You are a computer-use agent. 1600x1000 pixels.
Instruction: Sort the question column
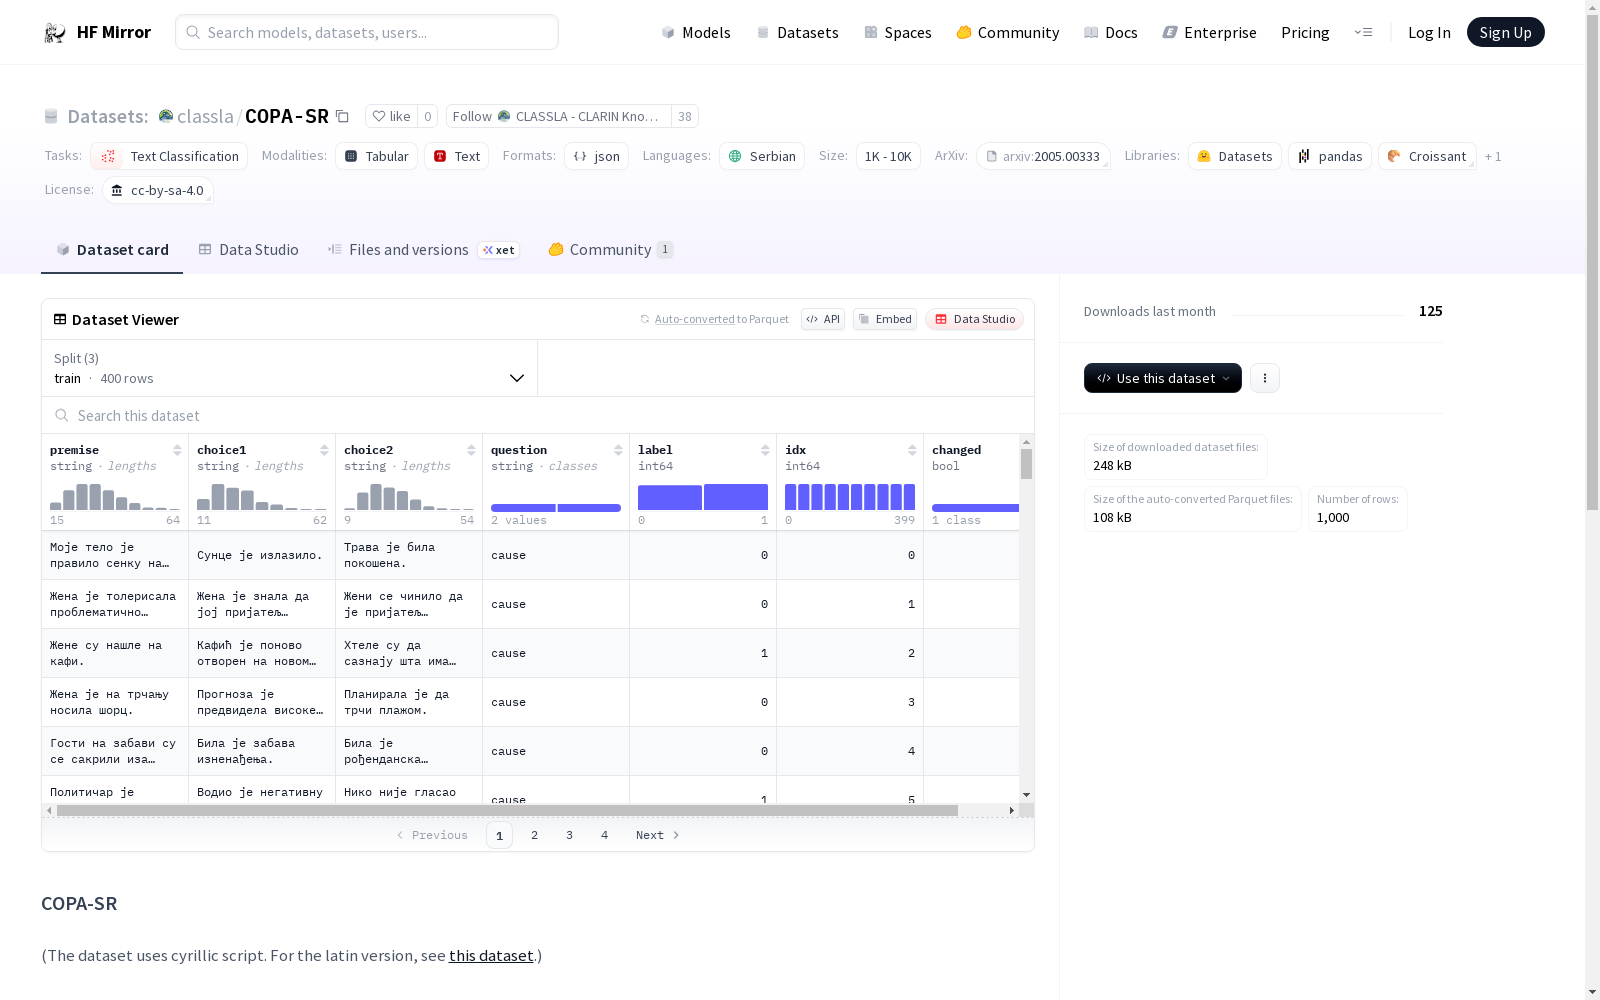618,450
